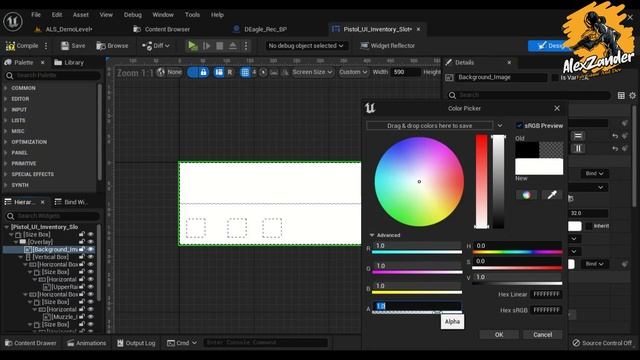Viewport: 640px width, 360px height.
Task: Click the Eject button in toolbar
Action: (x=233, y=46)
